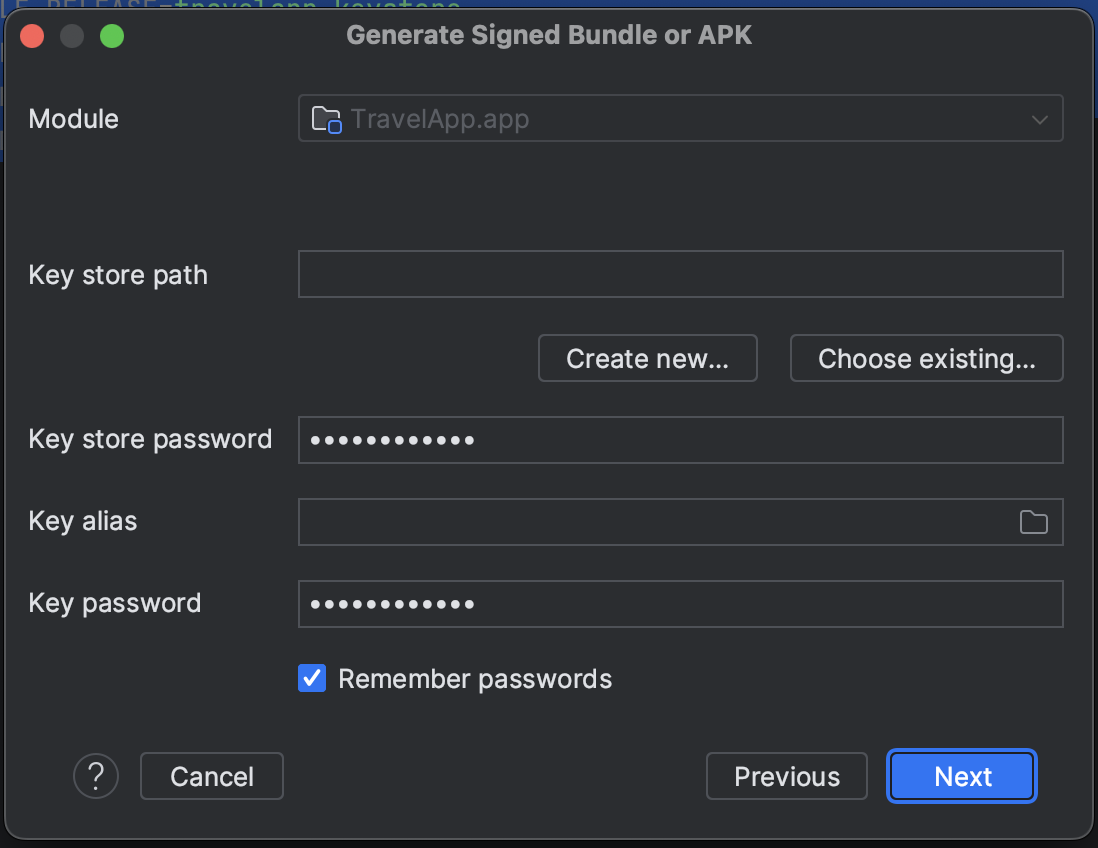Viewport: 1098px width, 848px height.
Task: Cancel the signing dialog
Action: [x=212, y=776]
